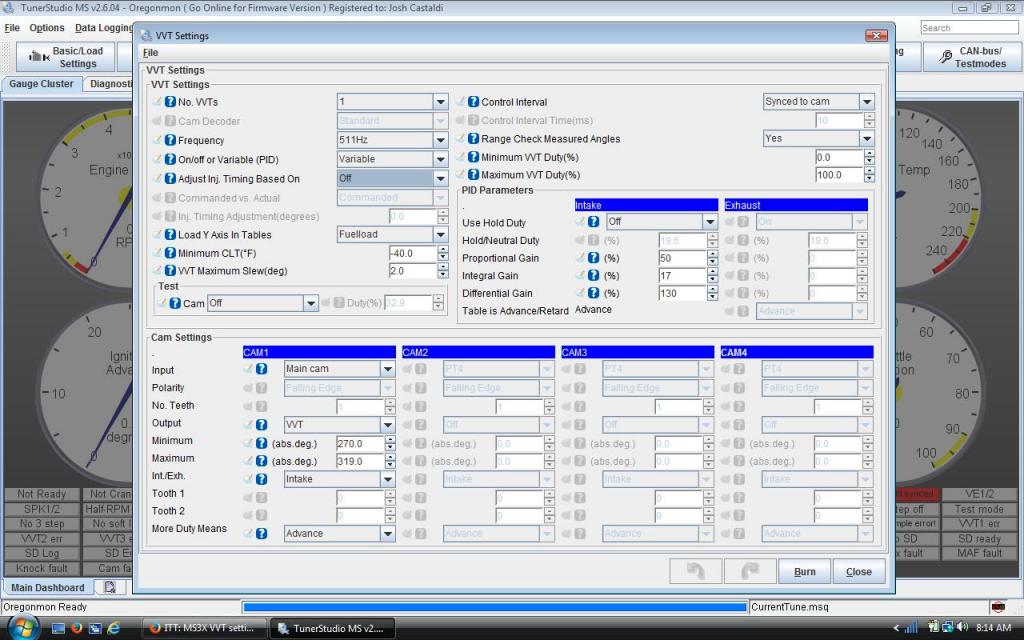The height and width of the screenshot is (640, 1024).
Task: Click help icon for Minimum CLT setting
Action: [170, 253]
